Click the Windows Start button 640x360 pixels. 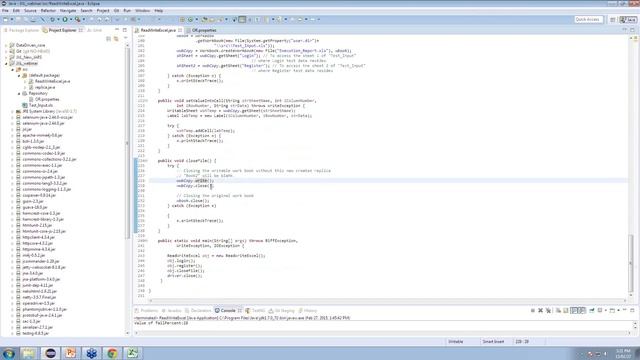pyautogui.click(x=9, y=353)
